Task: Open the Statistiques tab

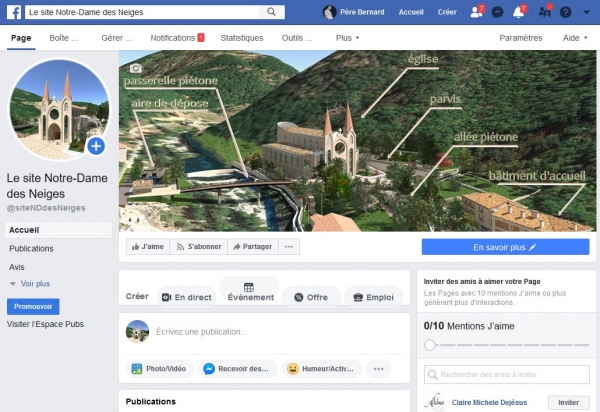Action: [242, 38]
